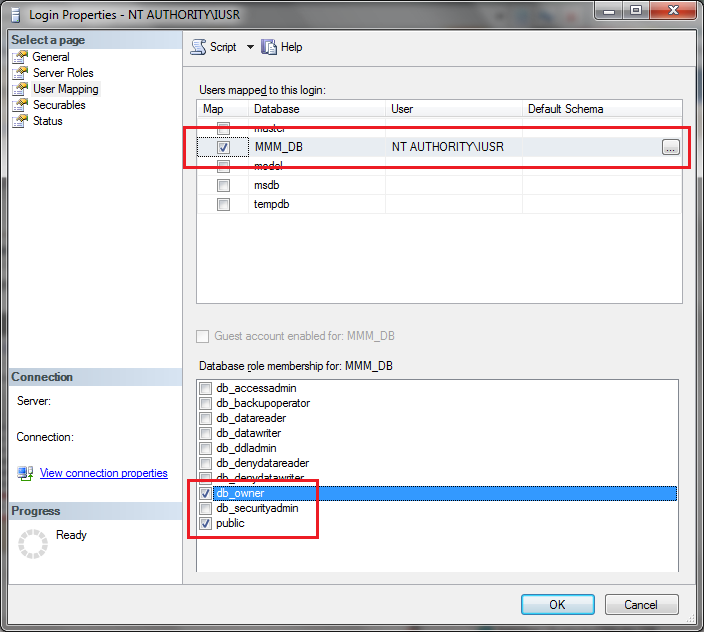Click Cancel to discard changes
The width and height of the screenshot is (704, 632).
(641, 605)
